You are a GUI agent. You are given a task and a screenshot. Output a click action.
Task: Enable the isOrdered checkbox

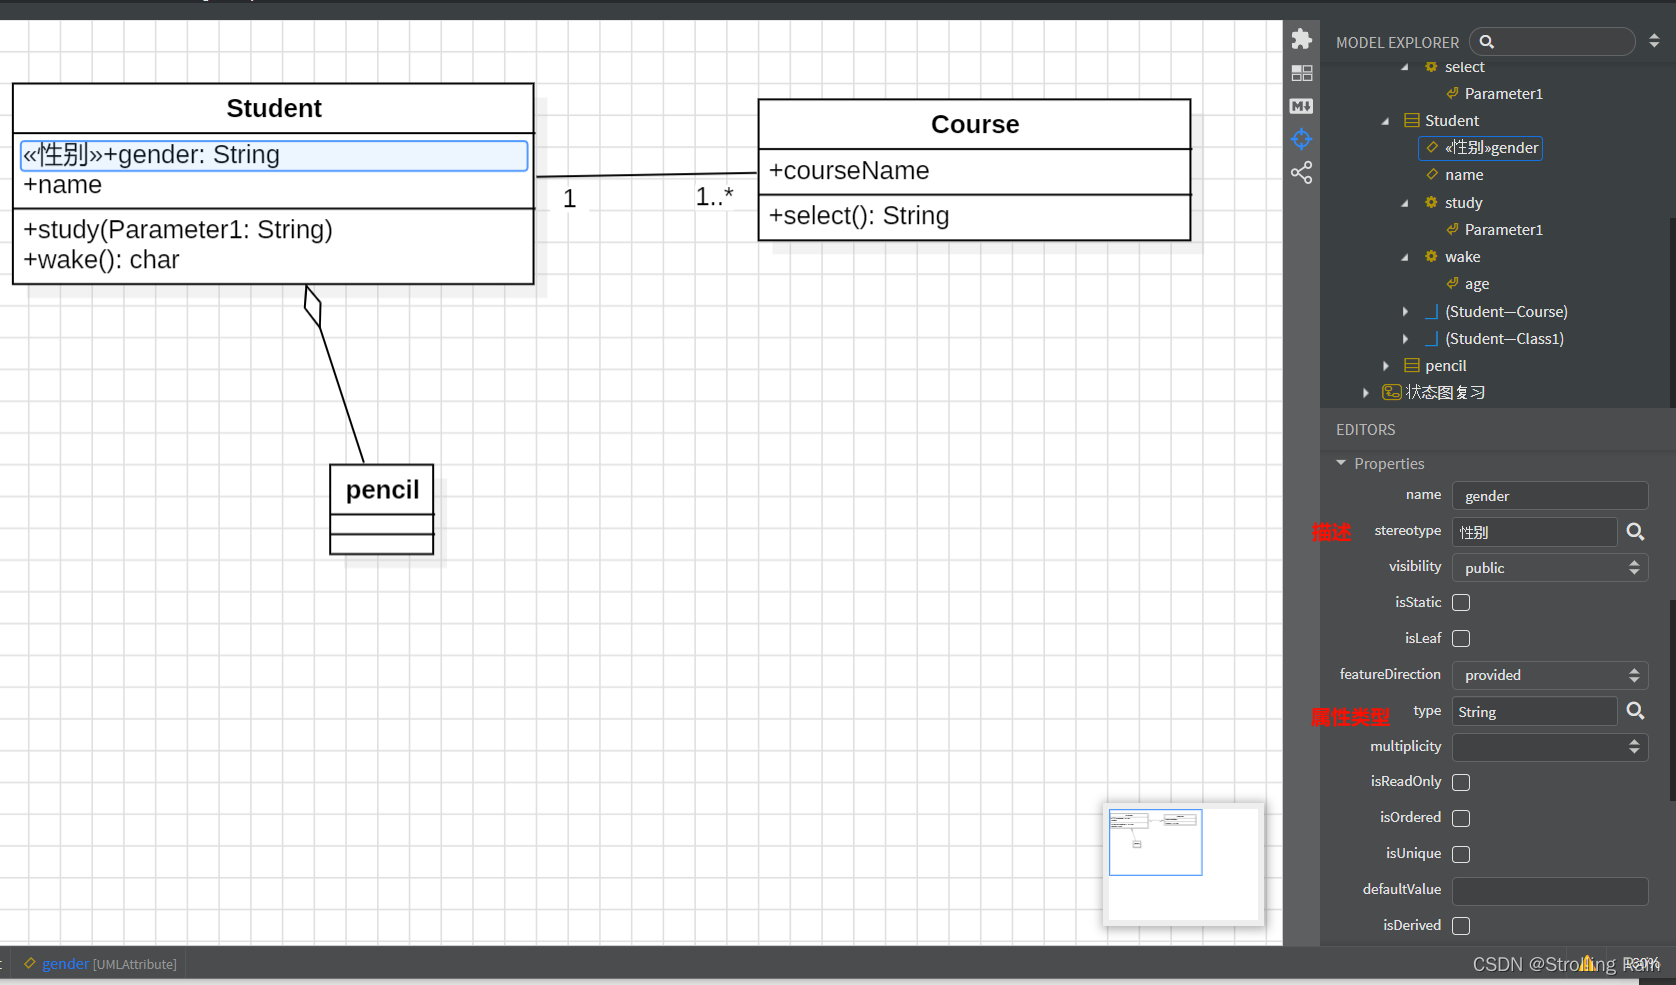1461,818
